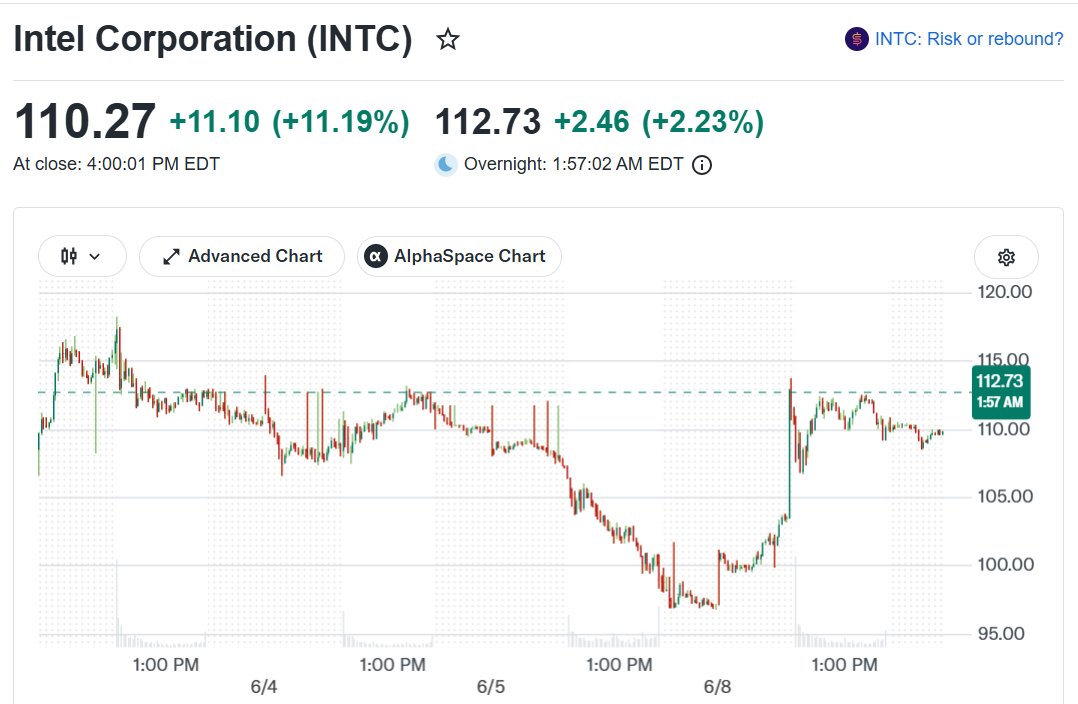Image resolution: width=1078 pixels, height=704 pixels.
Task: Click the closing price 110.27
Action: [85, 122]
